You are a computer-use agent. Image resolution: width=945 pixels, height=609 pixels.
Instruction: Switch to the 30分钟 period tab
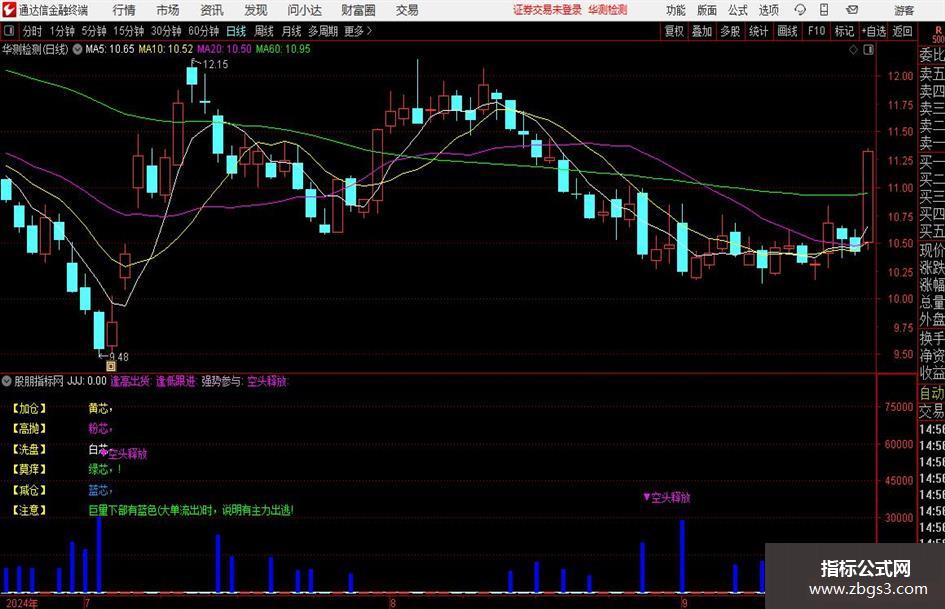(x=166, y=31)
